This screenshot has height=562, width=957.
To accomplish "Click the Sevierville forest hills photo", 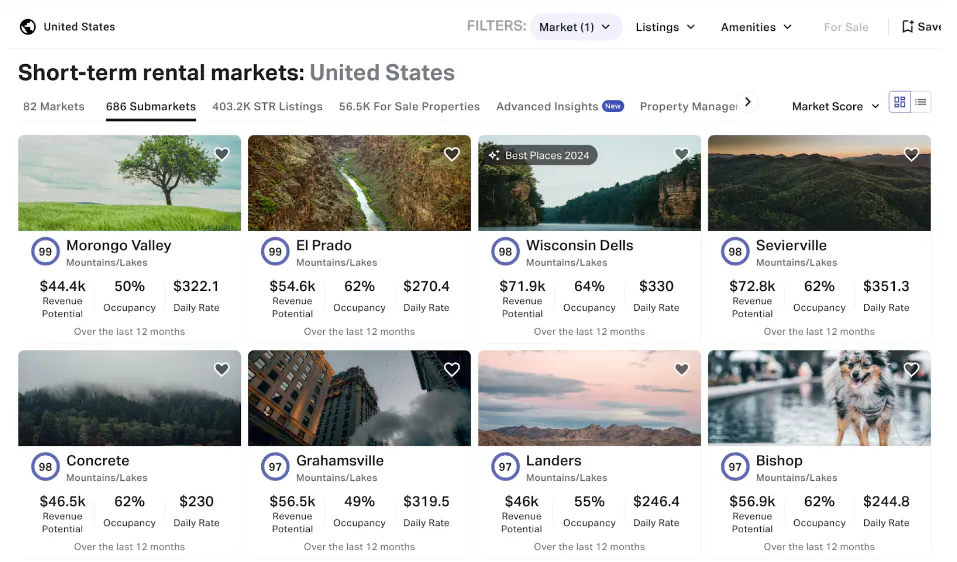I will 819,183.
